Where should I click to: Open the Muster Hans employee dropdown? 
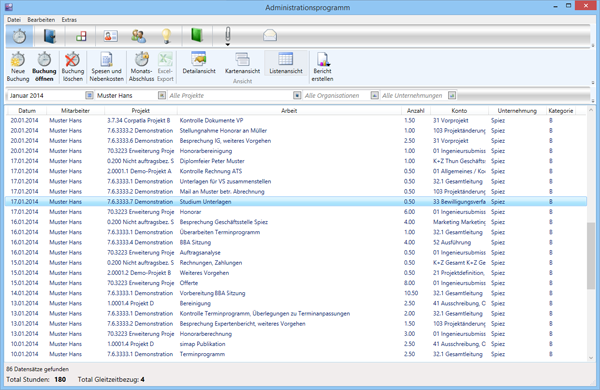[162, 95]
